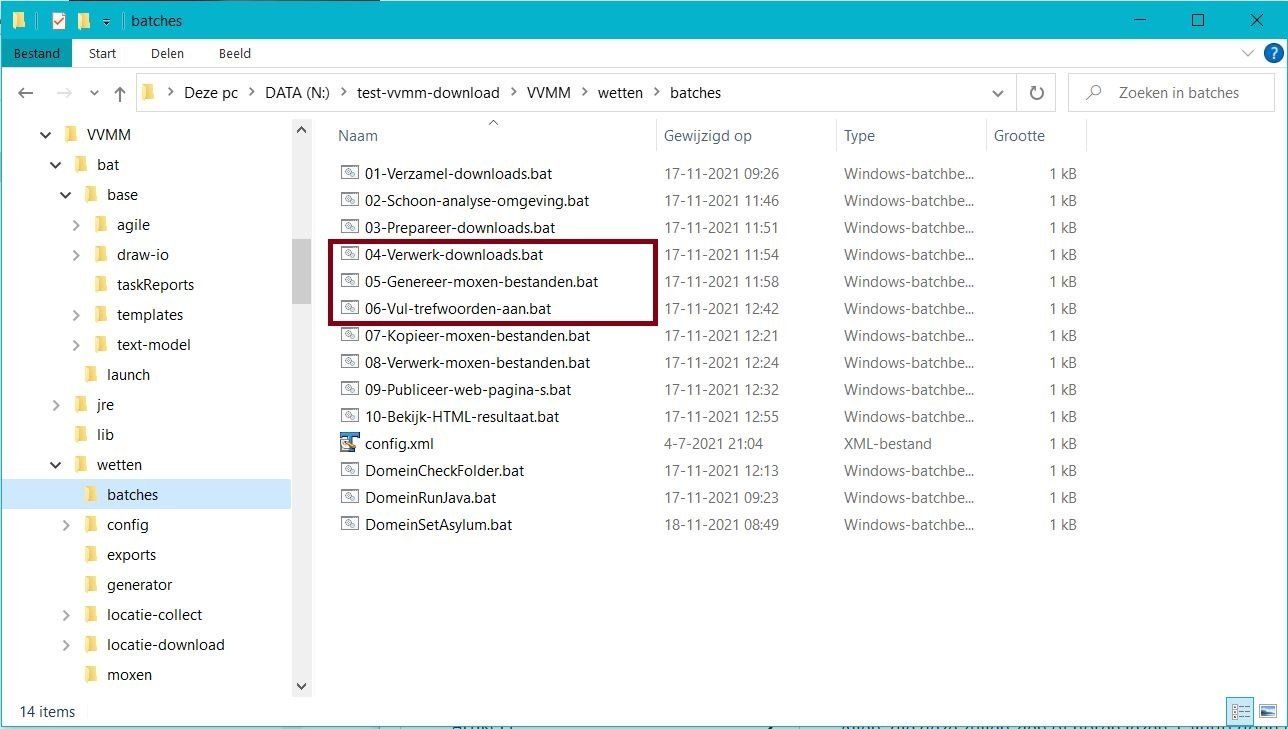Sort by the Grootte column header
Image resolution: width=1288 pixels, height=729 pixels.
pyautogui.click(x=1019, y=136)
